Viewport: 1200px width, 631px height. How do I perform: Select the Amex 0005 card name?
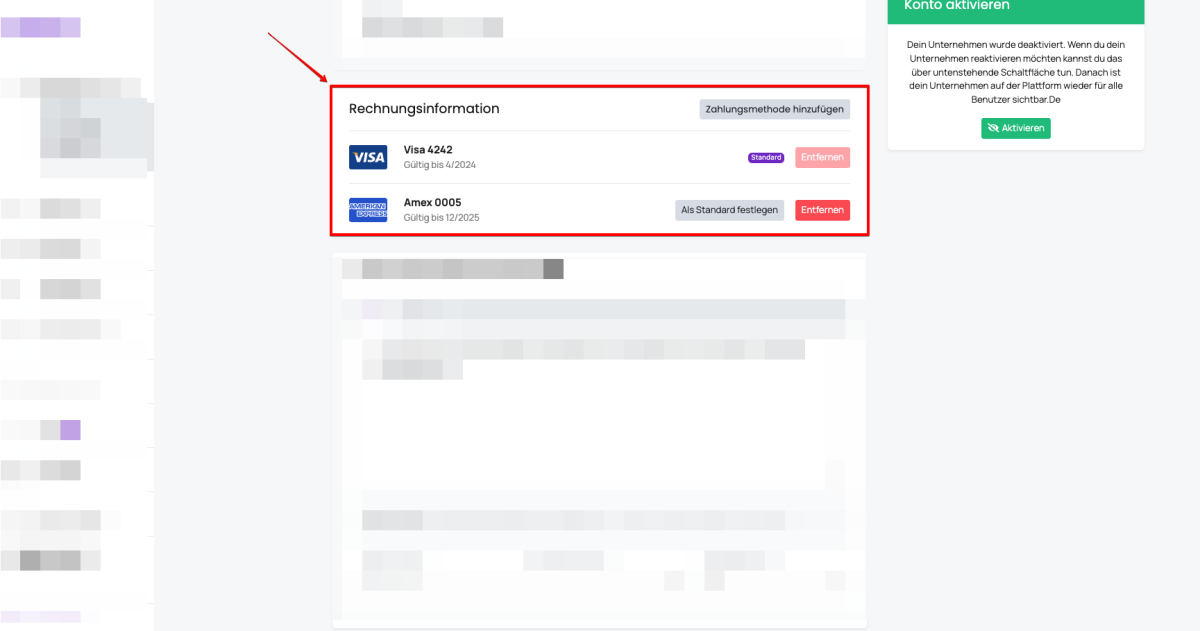coord(432,203)
